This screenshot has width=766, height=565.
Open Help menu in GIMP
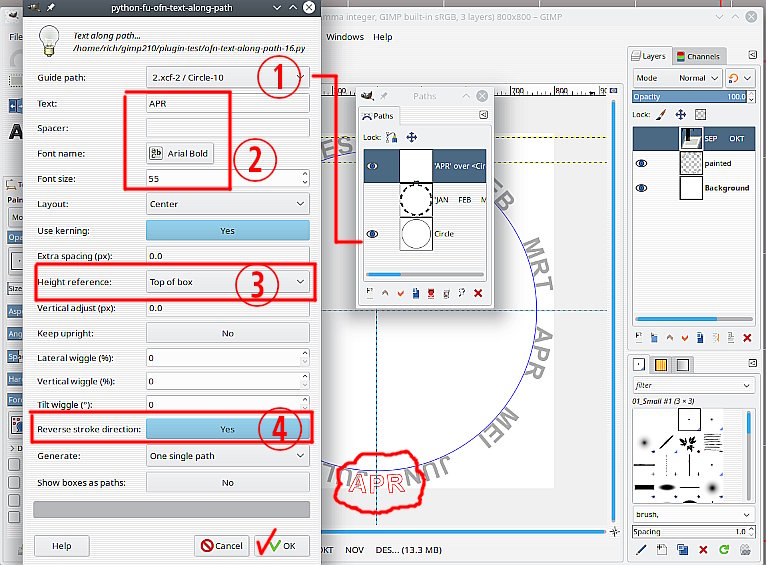[x=383, y=37]
